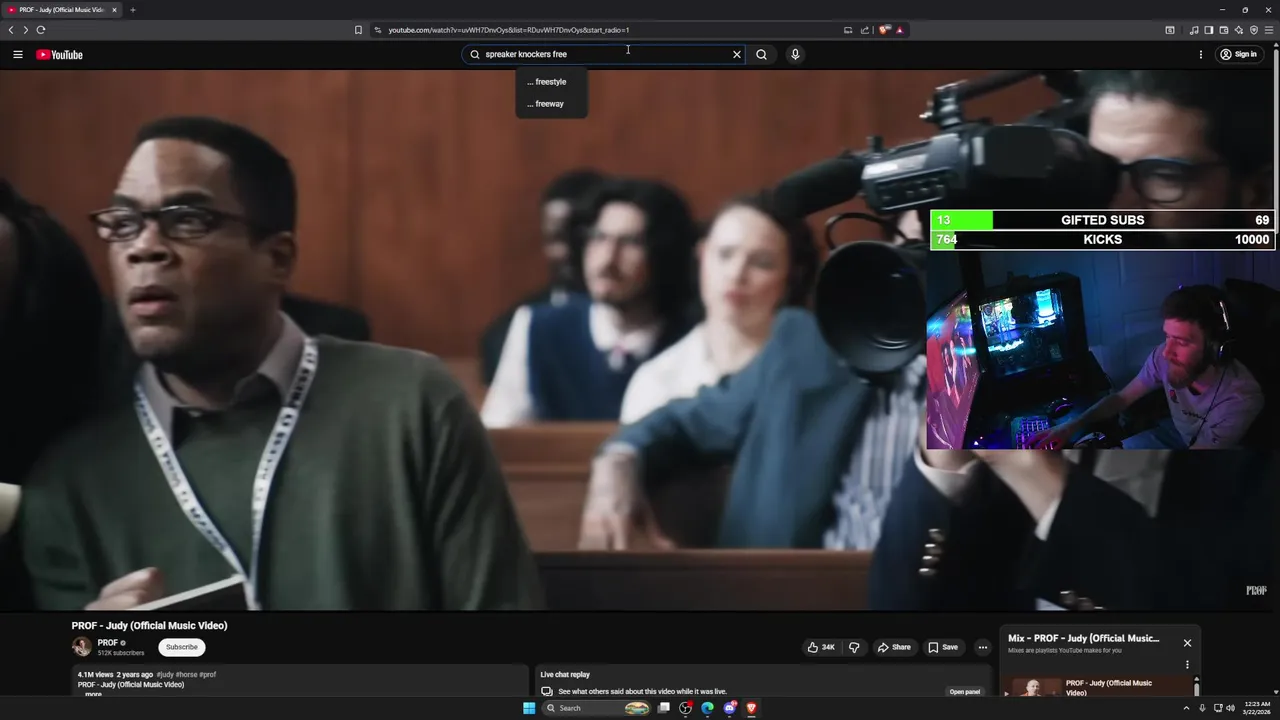Open the Windows Start menu
The height and width of the screenshot is (720, 1280).
[529, 708]
